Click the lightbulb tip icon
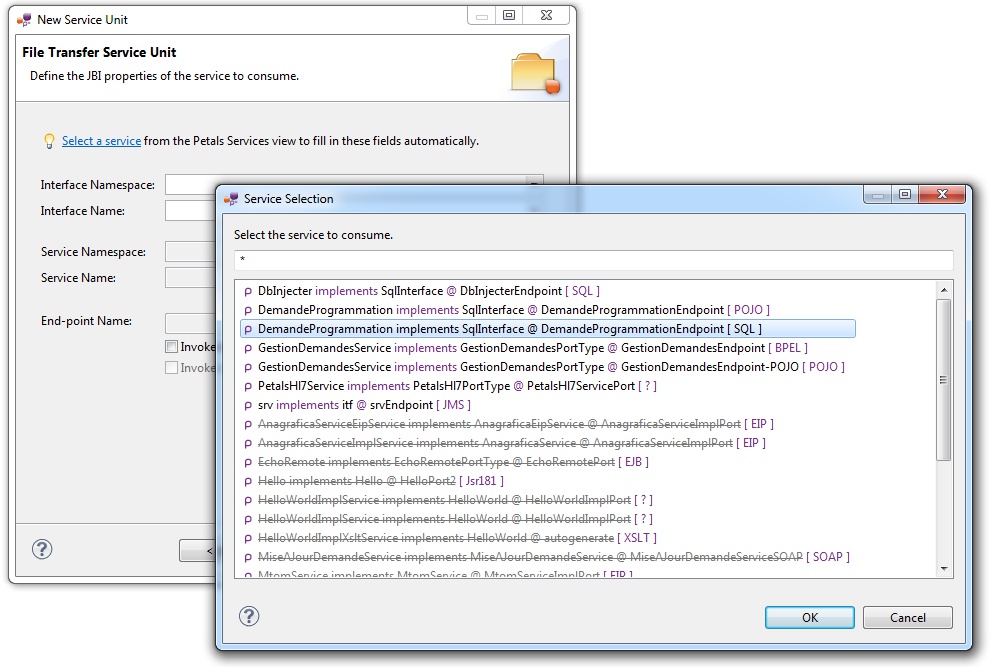991x667 pixels. [x=48, y=141]
